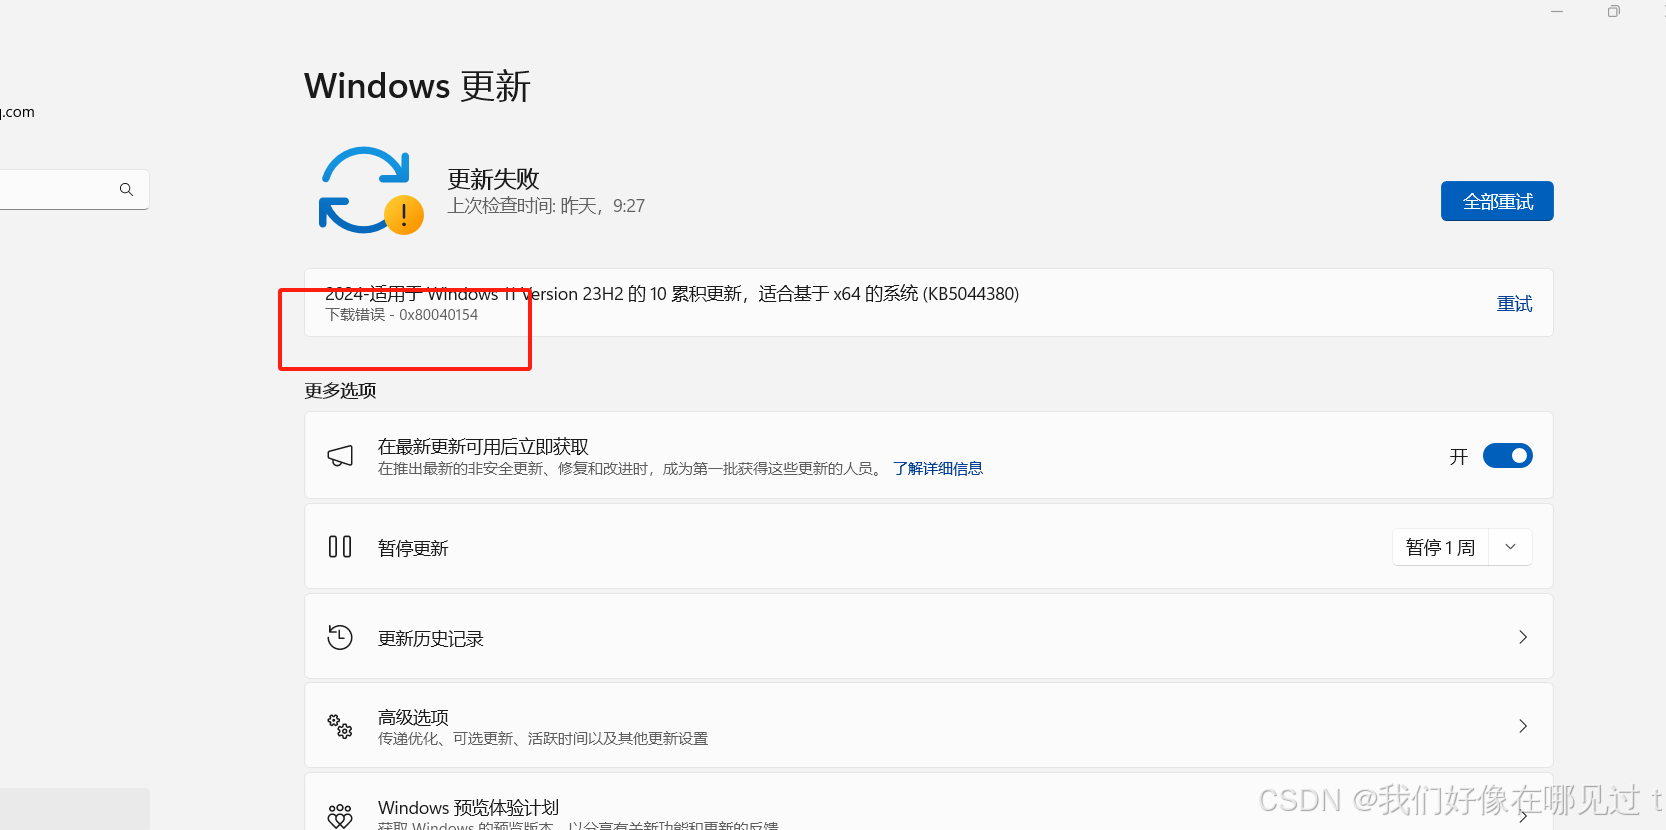The width and height of the screenshot is (1666, 830).
Task: Click the search magnifier icon in sidebar
Action: click(x=126, y=189)
